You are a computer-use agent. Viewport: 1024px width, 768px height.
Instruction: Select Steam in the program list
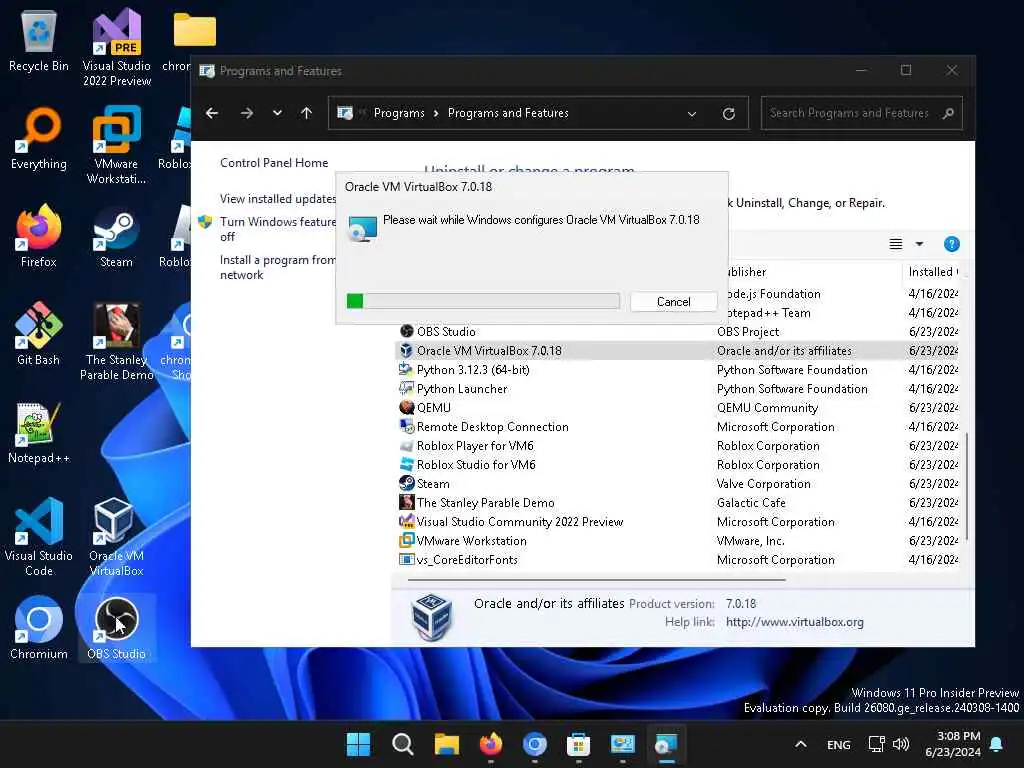click(x=678, y=483)
